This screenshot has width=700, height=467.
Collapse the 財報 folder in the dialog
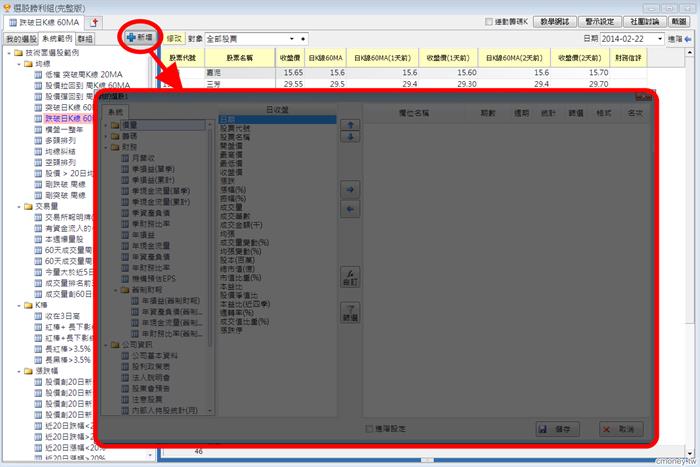click(106, 147)
